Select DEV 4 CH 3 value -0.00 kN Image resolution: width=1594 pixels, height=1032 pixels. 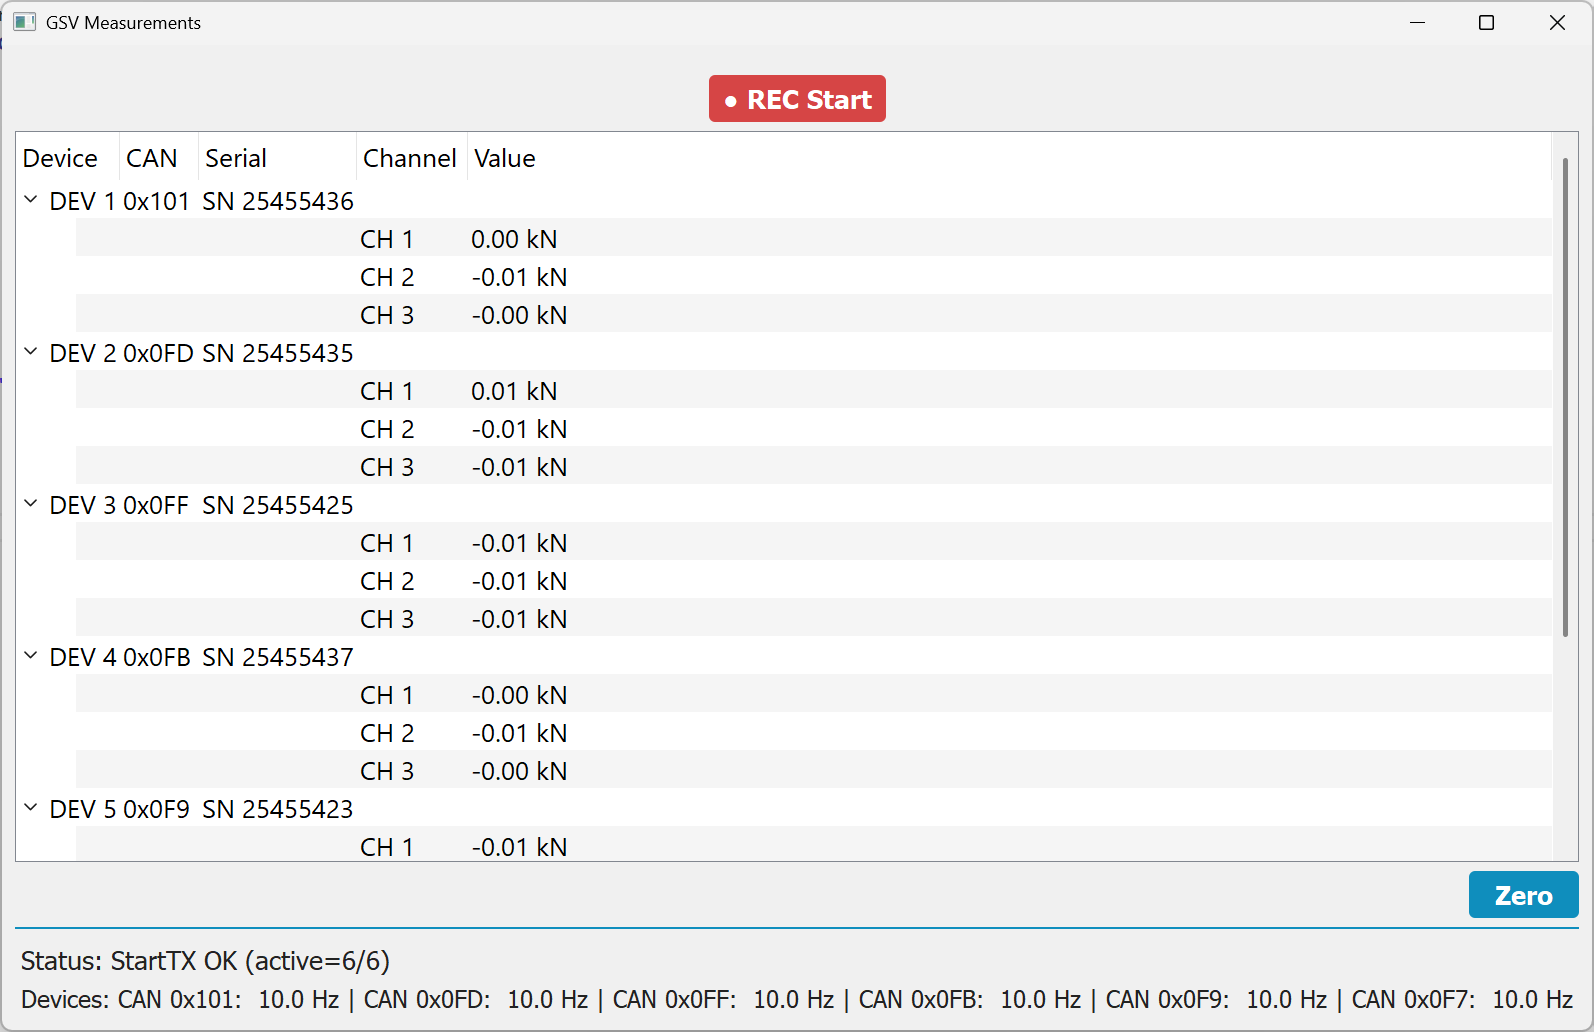(519, 771)
